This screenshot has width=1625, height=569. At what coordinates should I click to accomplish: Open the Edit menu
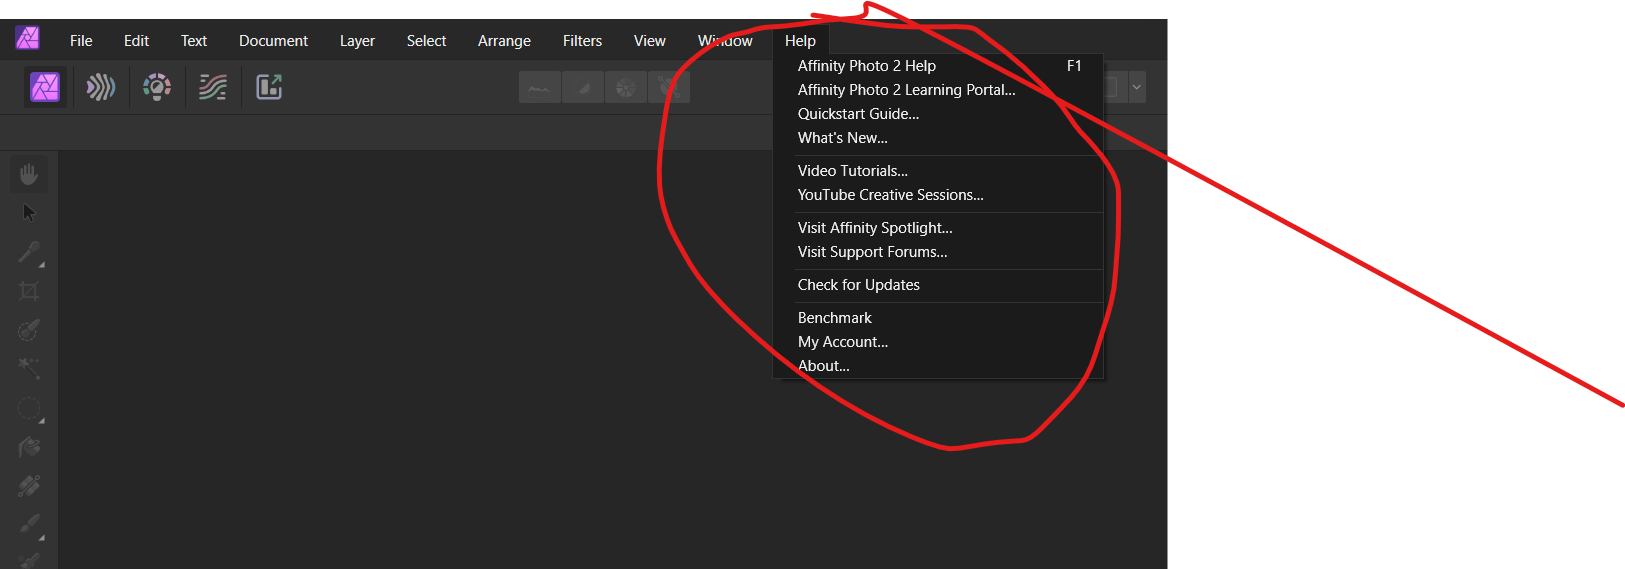pos(136,41)
